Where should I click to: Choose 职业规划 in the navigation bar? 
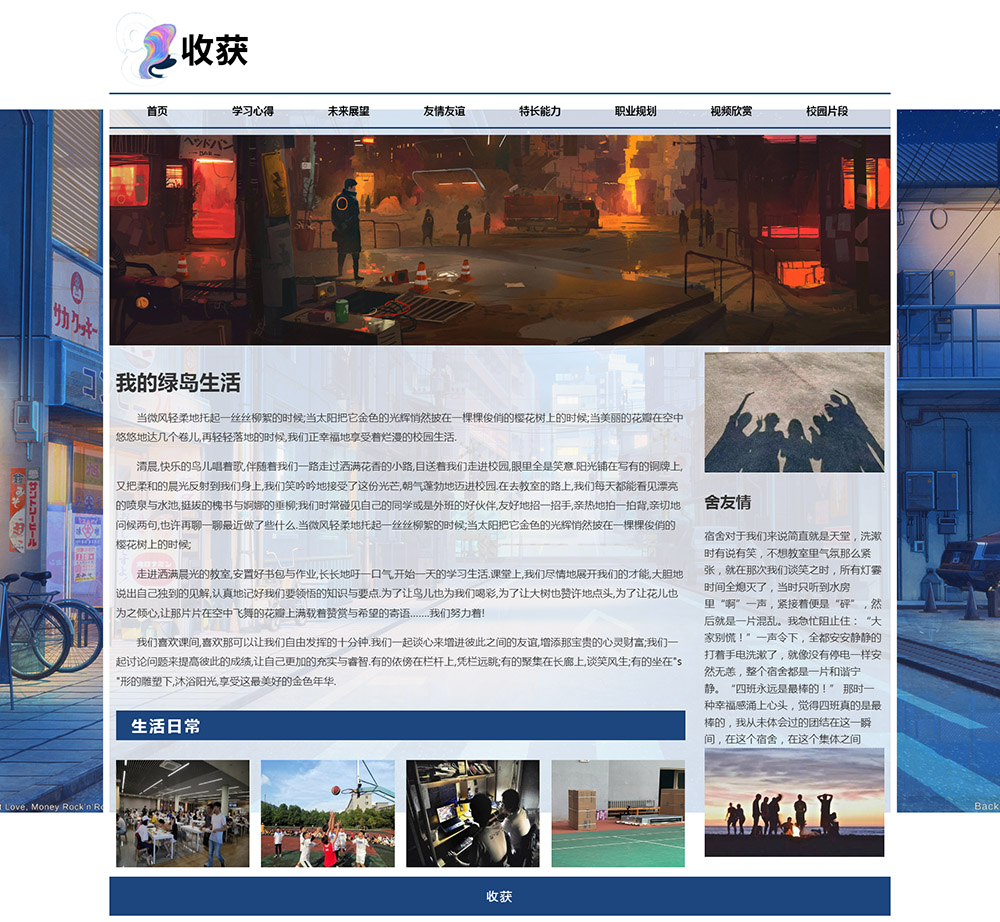635,111
